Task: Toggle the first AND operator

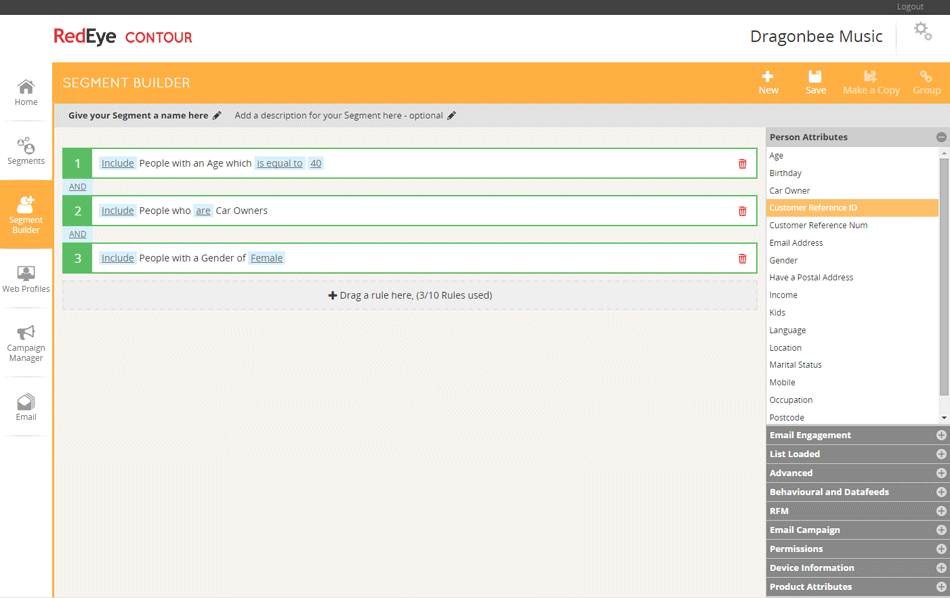Action: point(77,187)
